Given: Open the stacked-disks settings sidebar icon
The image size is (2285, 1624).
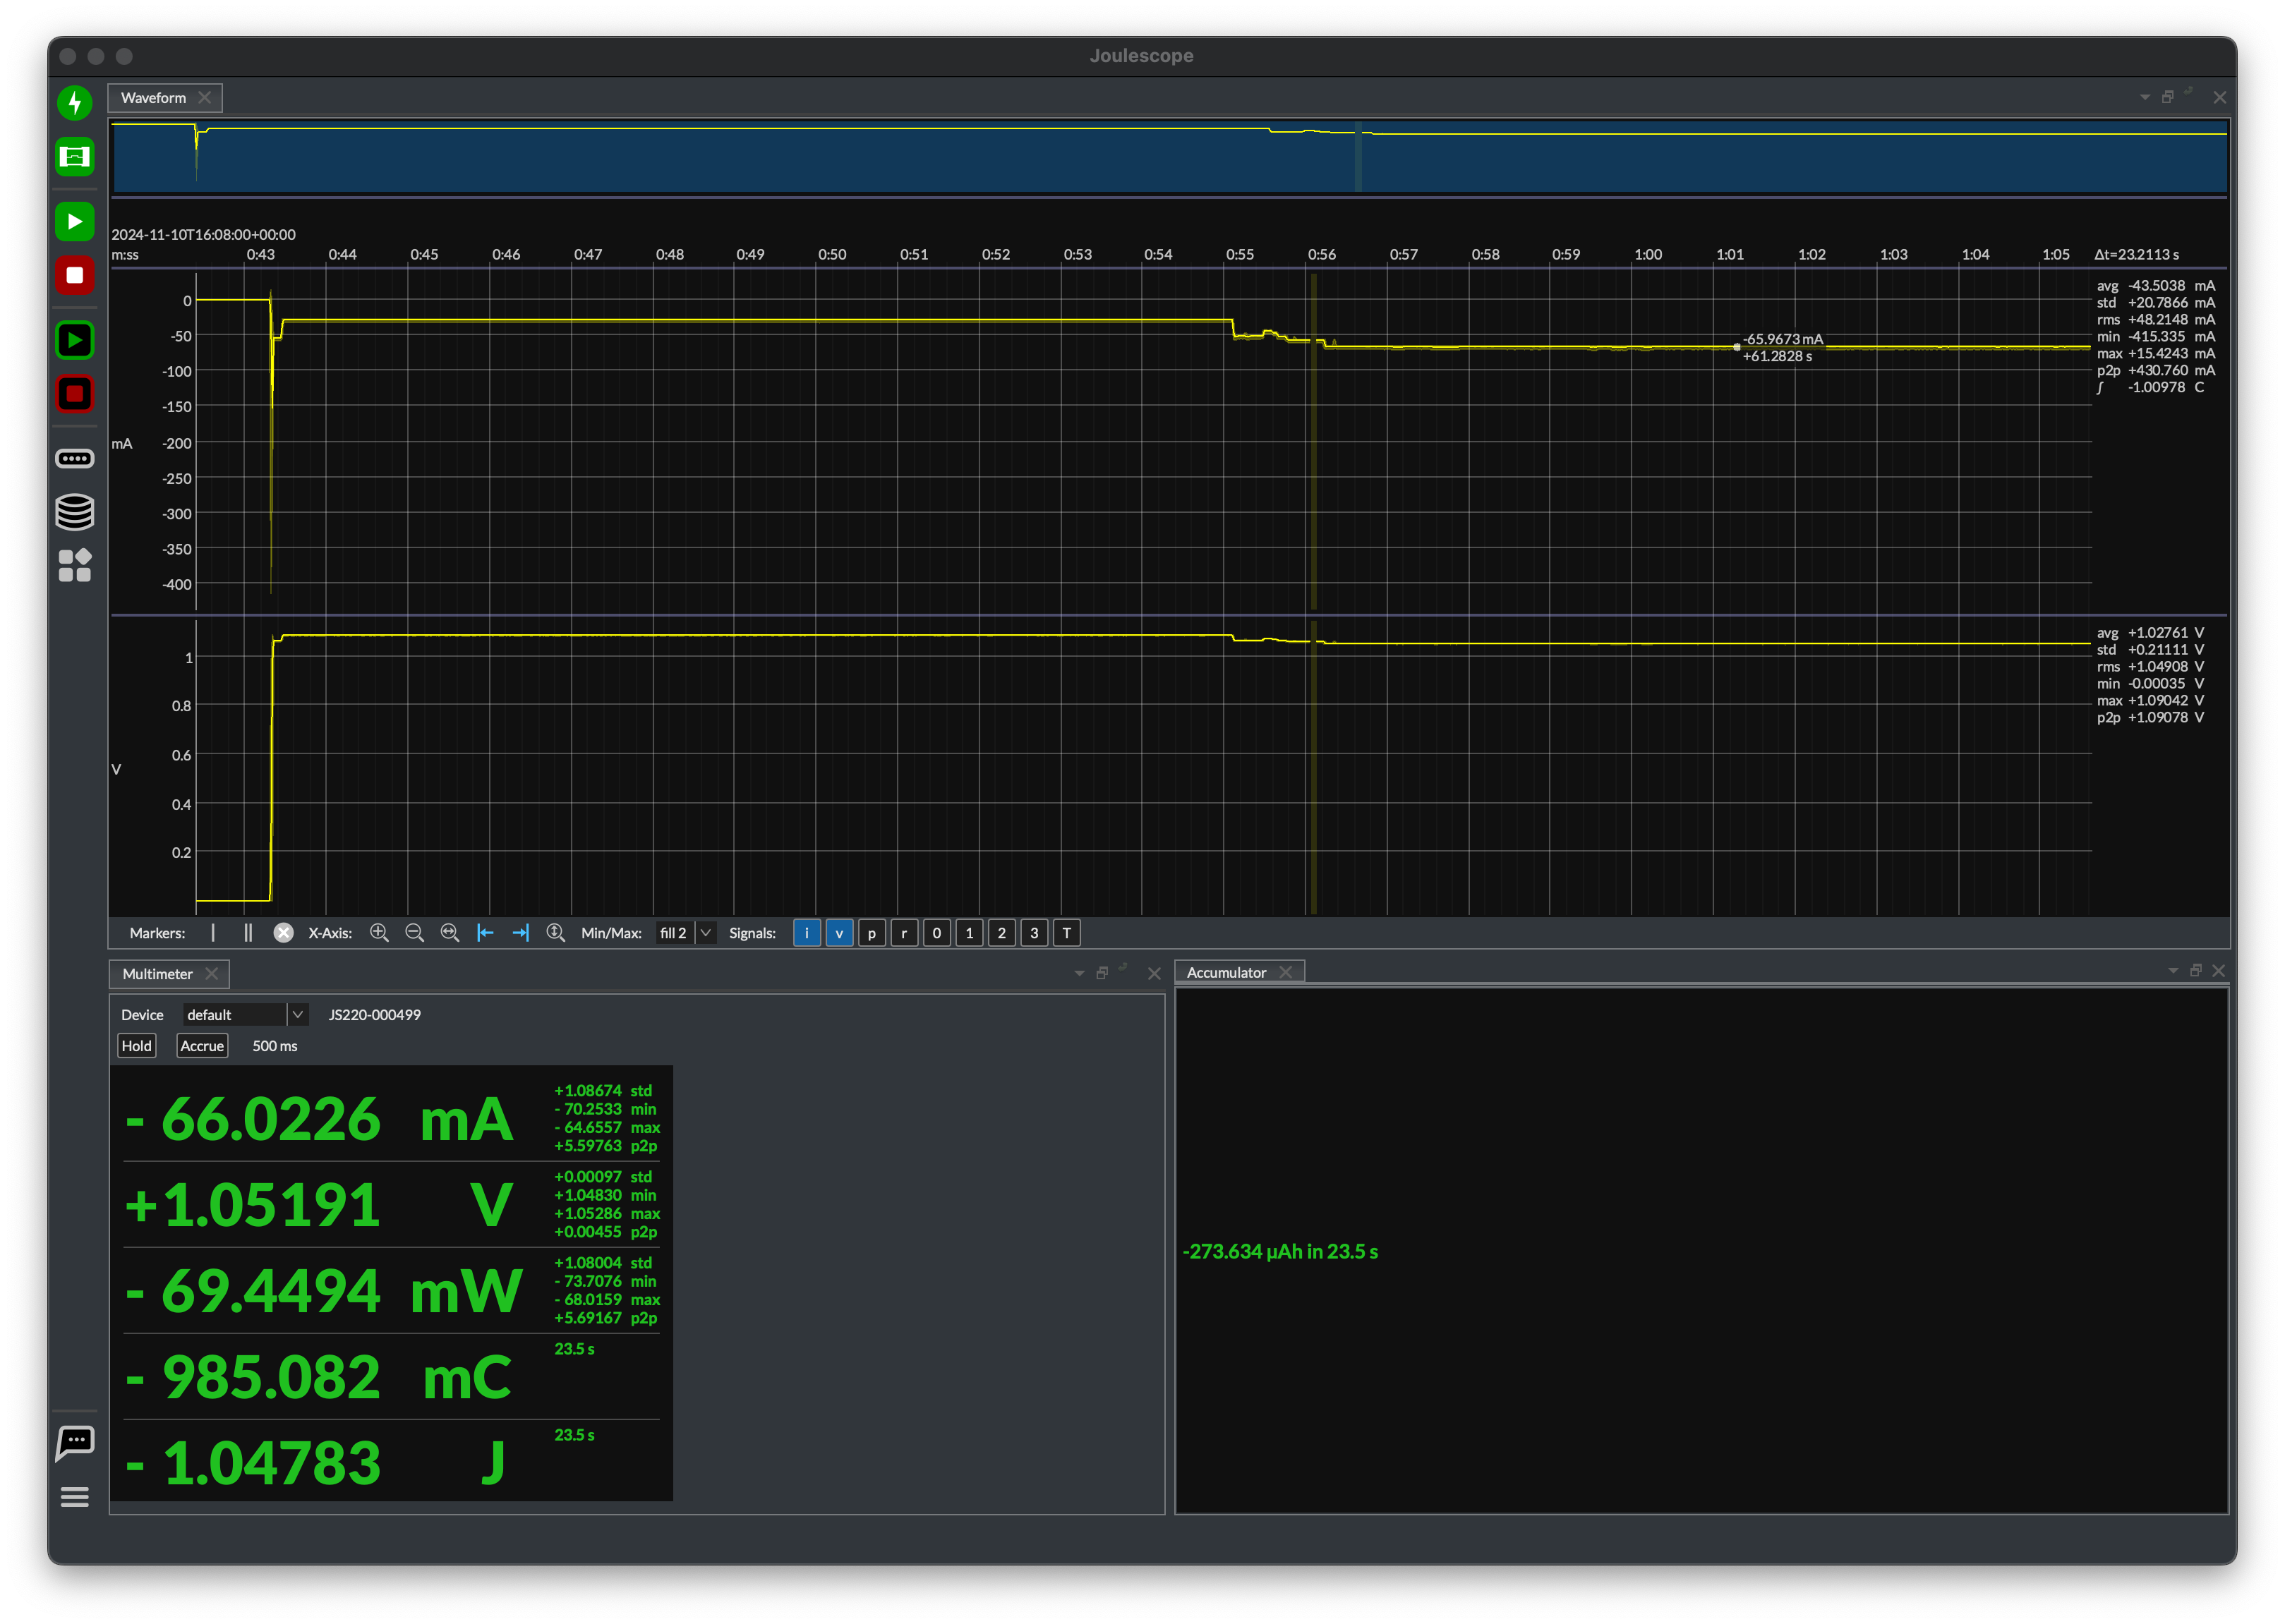Looking at the screenshot, I should pos(75,512).
